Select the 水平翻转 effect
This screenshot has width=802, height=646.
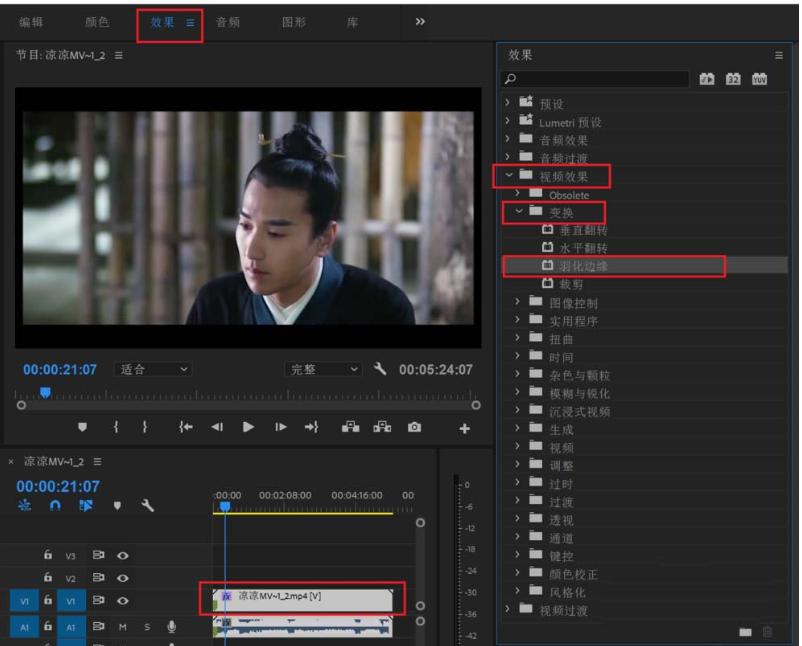pos(582,247)
